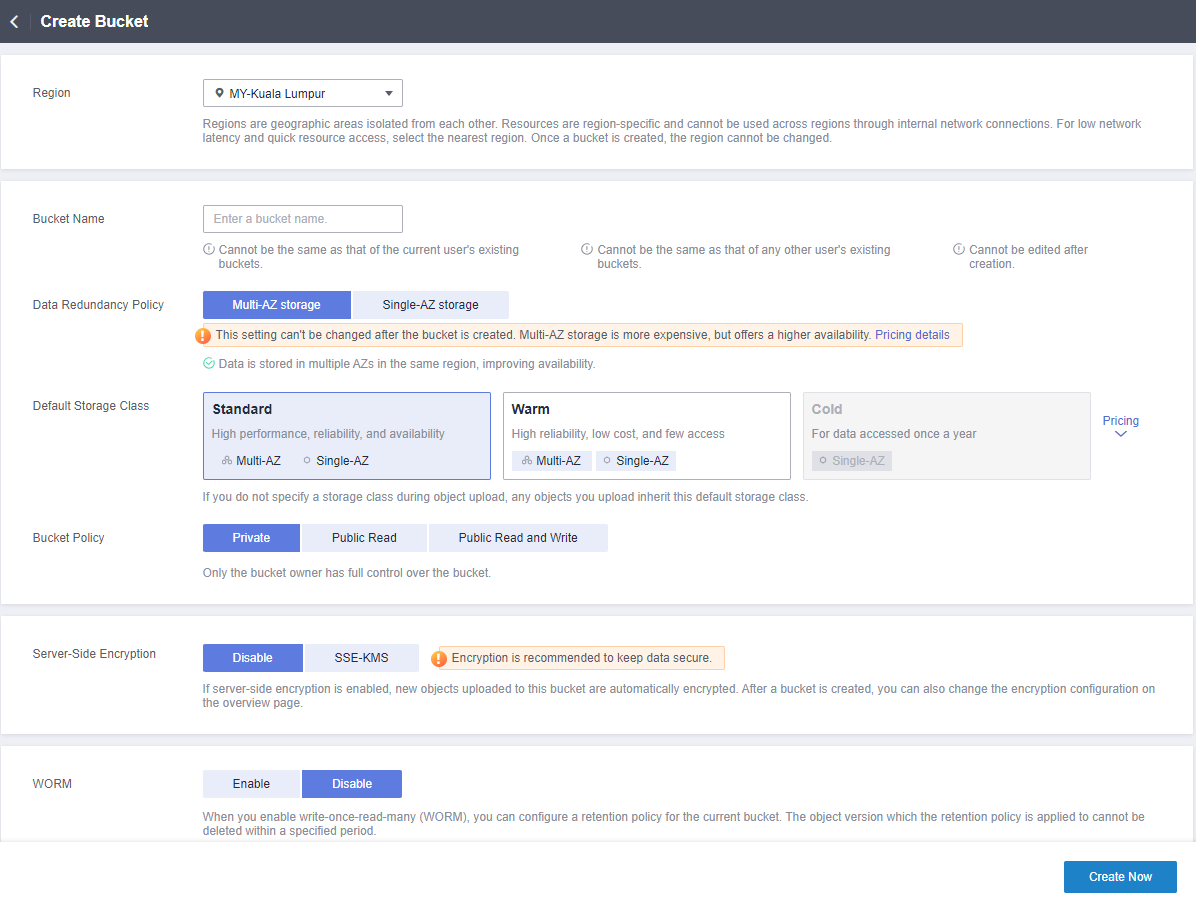
Task: Open the Pricing details link
Action: coord(912,335)
